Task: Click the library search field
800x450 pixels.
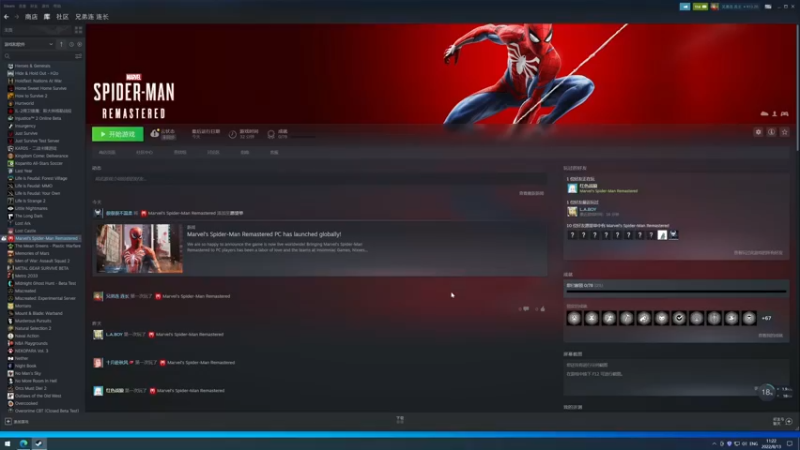Action: coord(38,56)
